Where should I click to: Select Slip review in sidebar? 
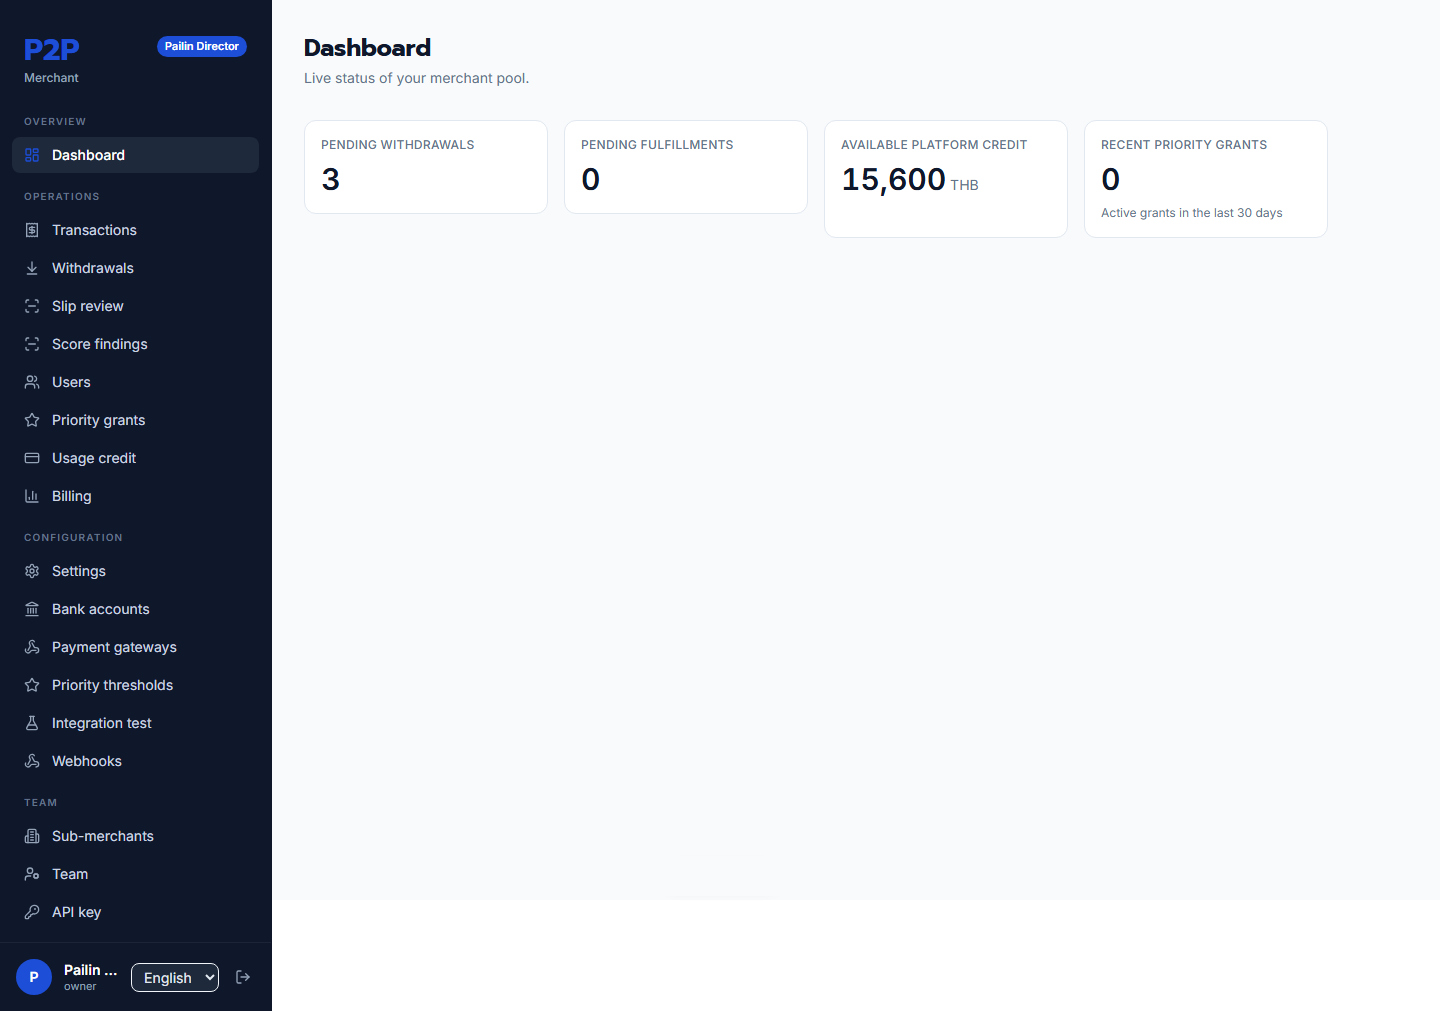click(x=135, y=306)
